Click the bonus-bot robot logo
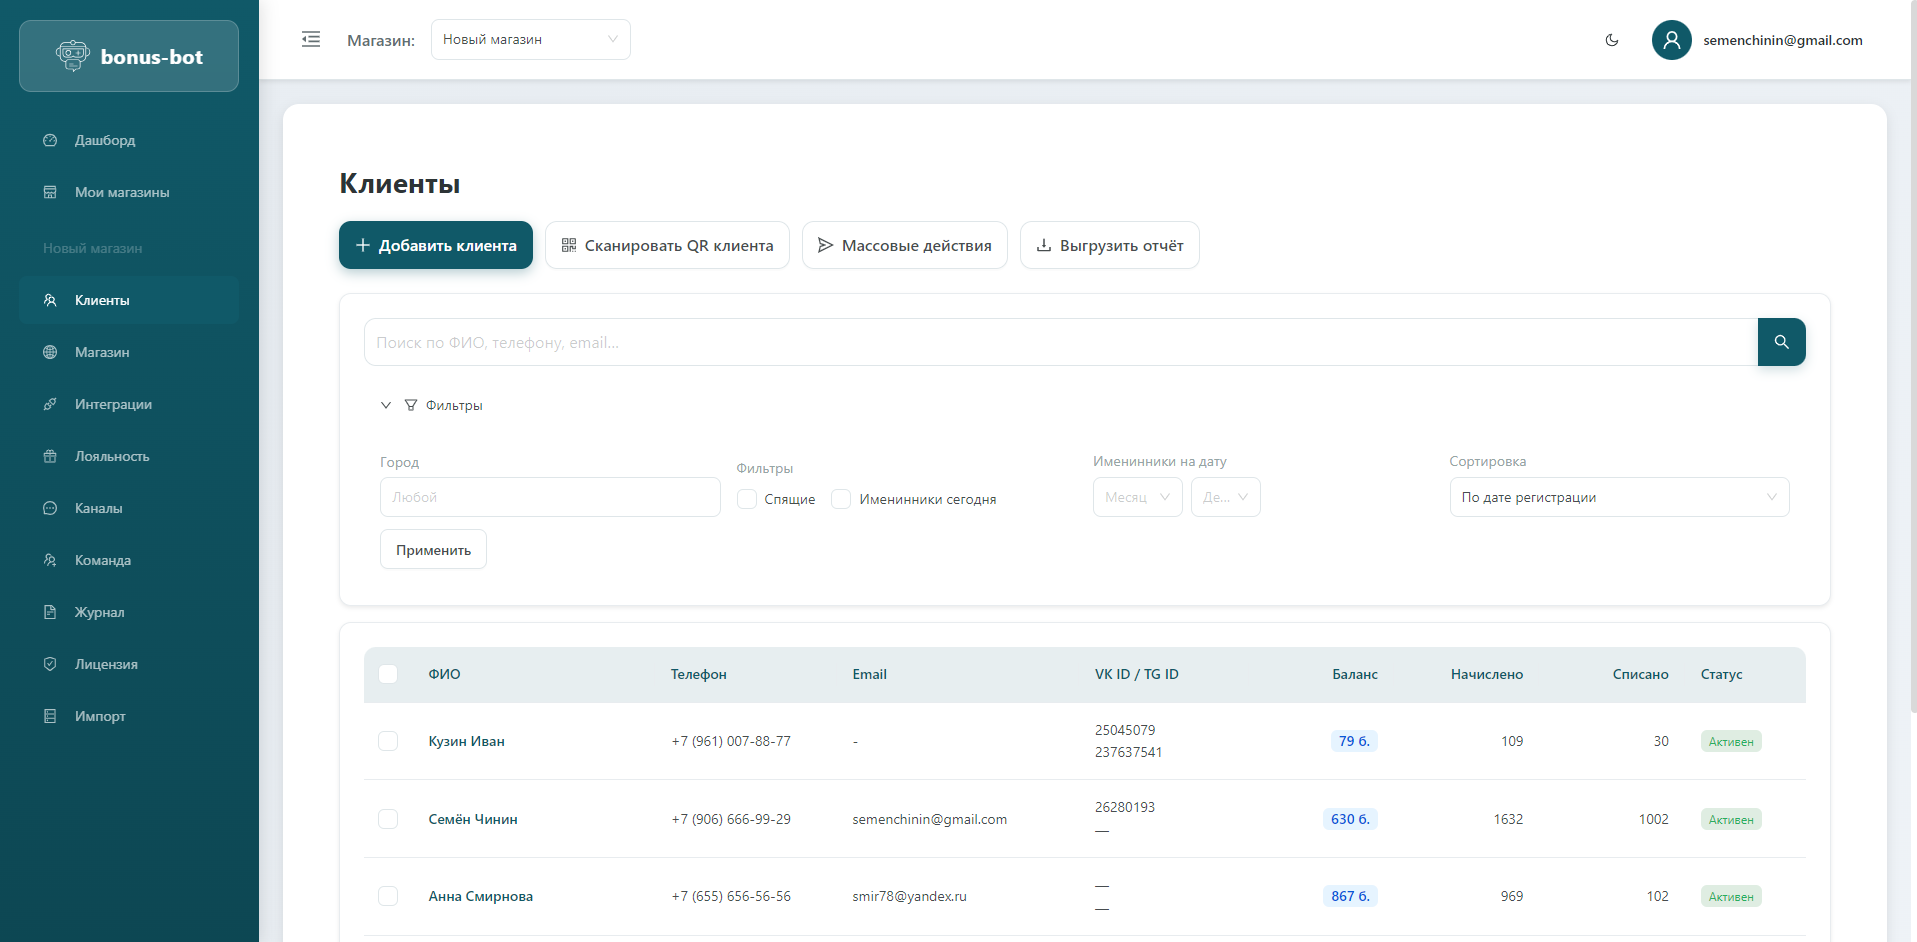This screenshot has height=942, width=1917. [x=73, y=56]
